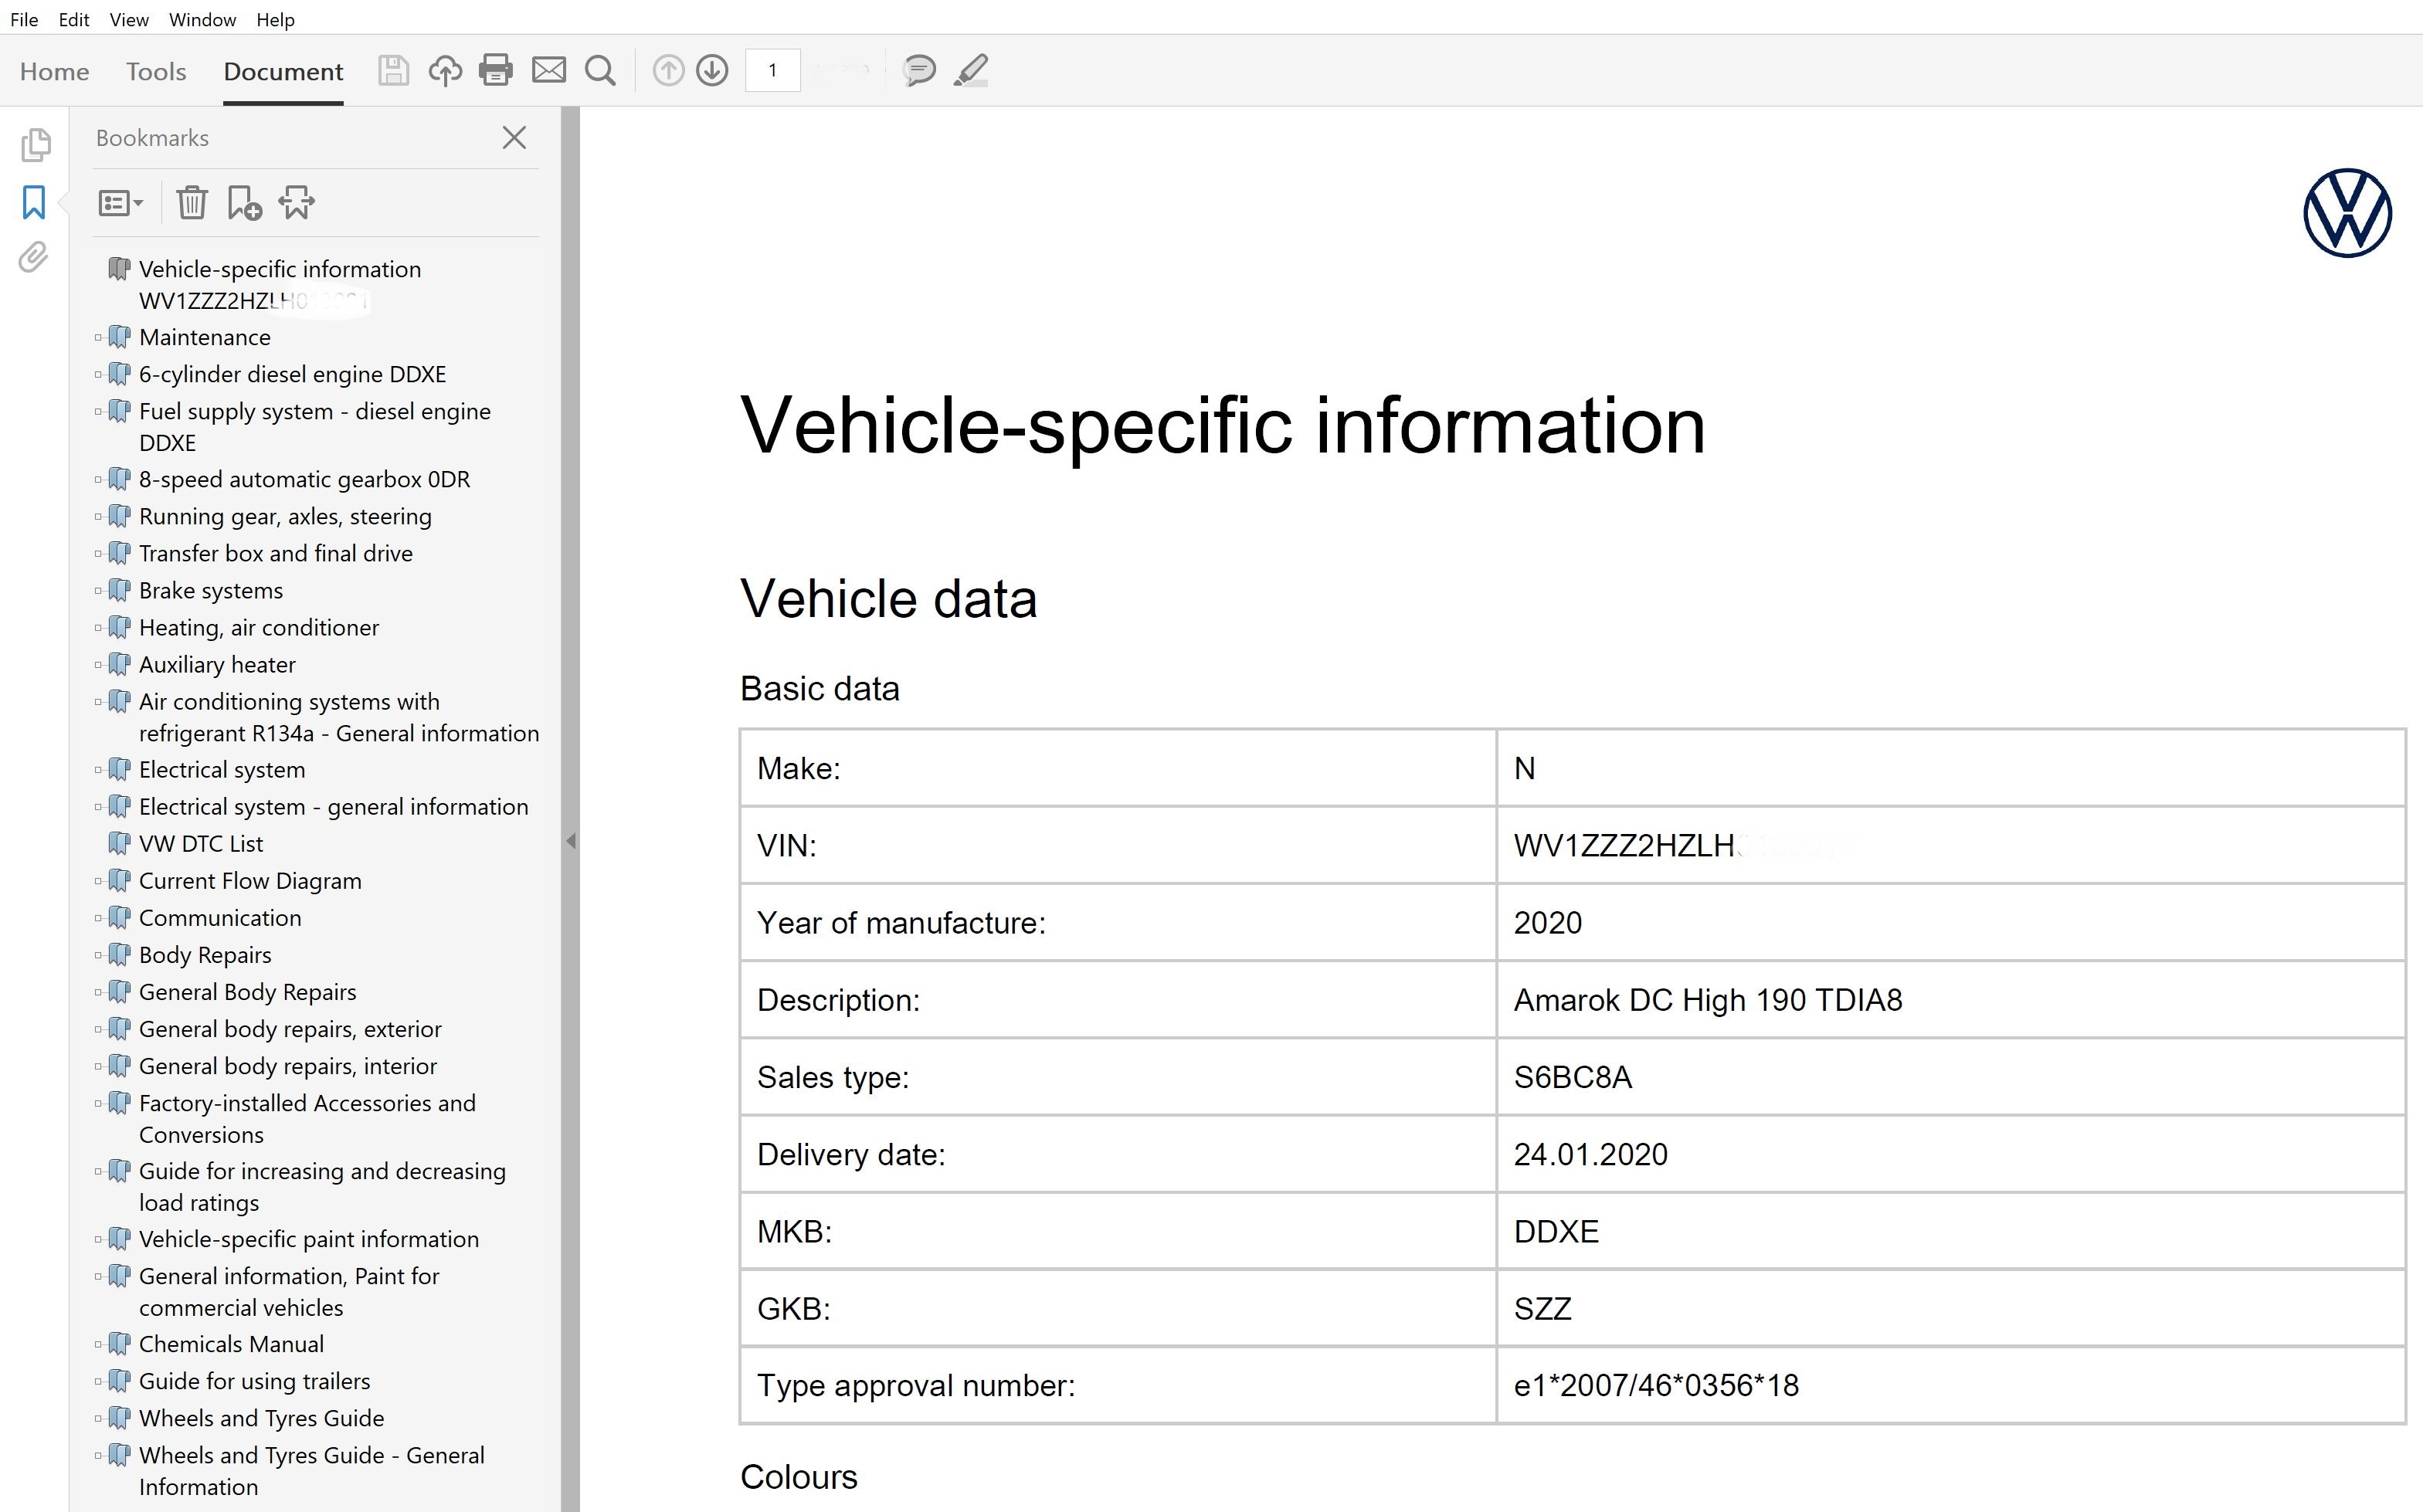Expand the Maintenance bookmark

pyautogui.click(x=98, y=338)
